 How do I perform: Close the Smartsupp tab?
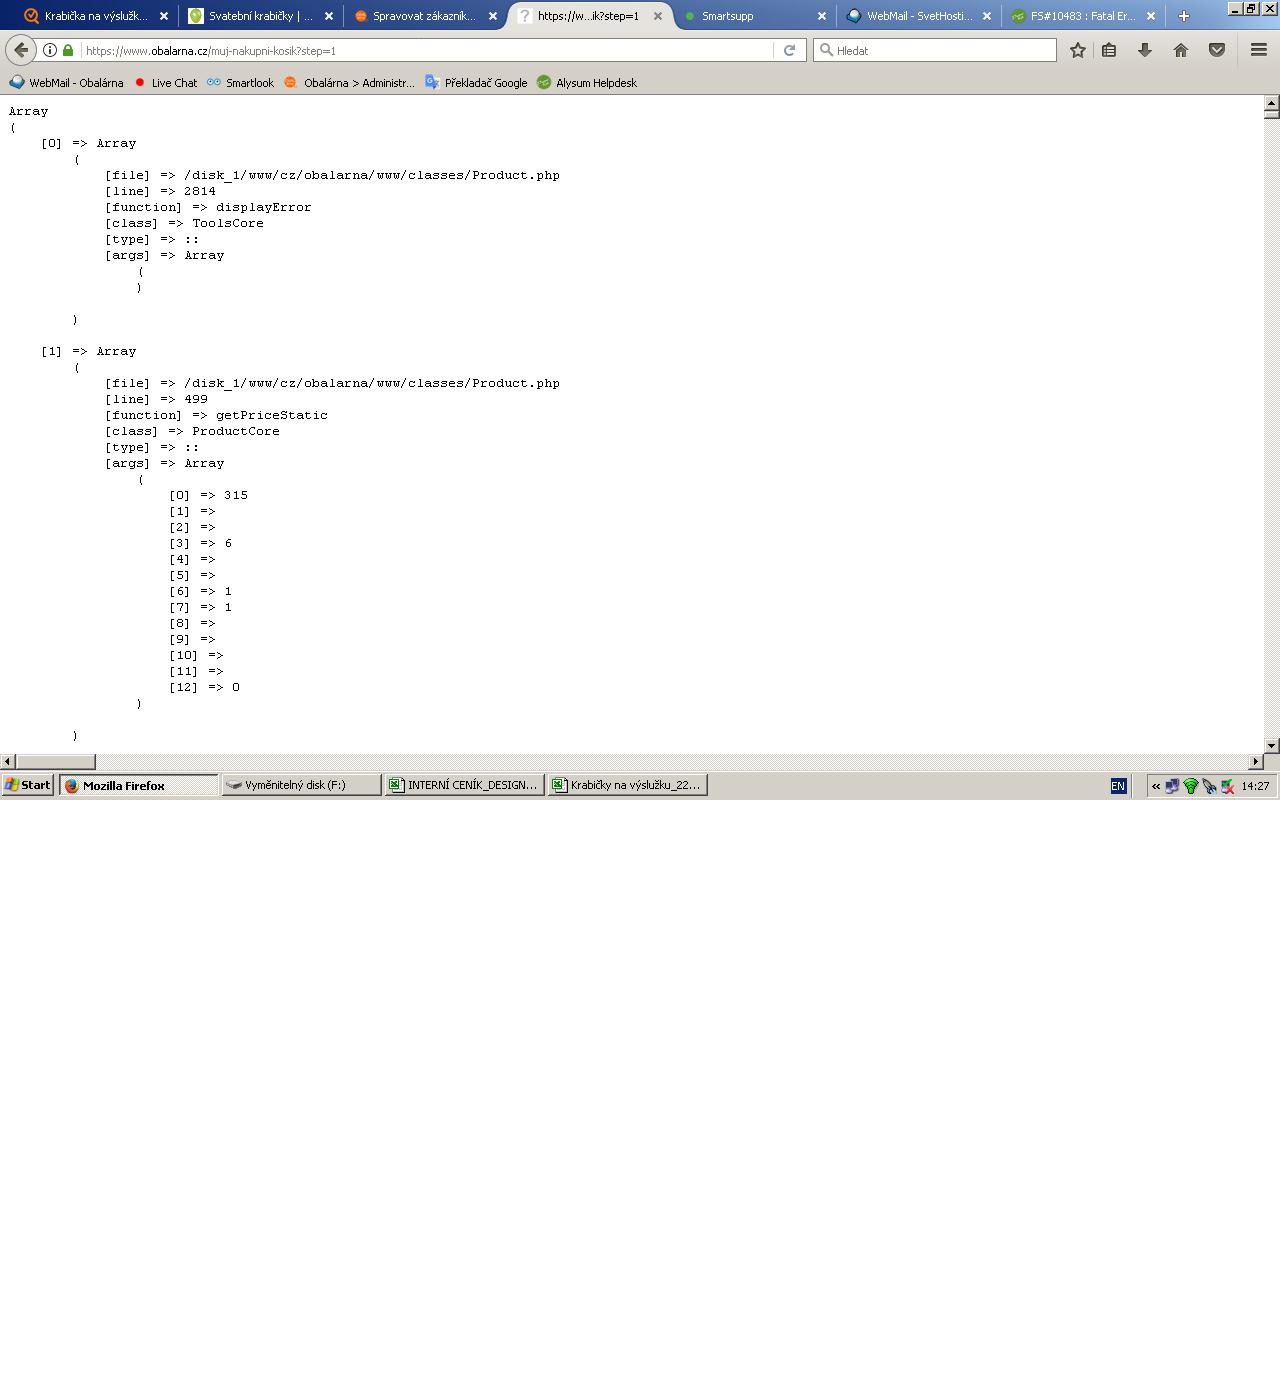click(x=822, y=16)
